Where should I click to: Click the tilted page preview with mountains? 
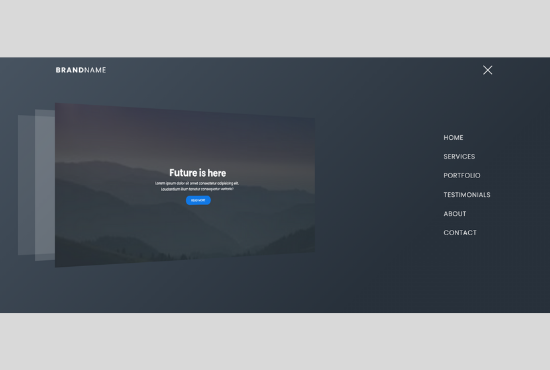click(x=185, y=185)
